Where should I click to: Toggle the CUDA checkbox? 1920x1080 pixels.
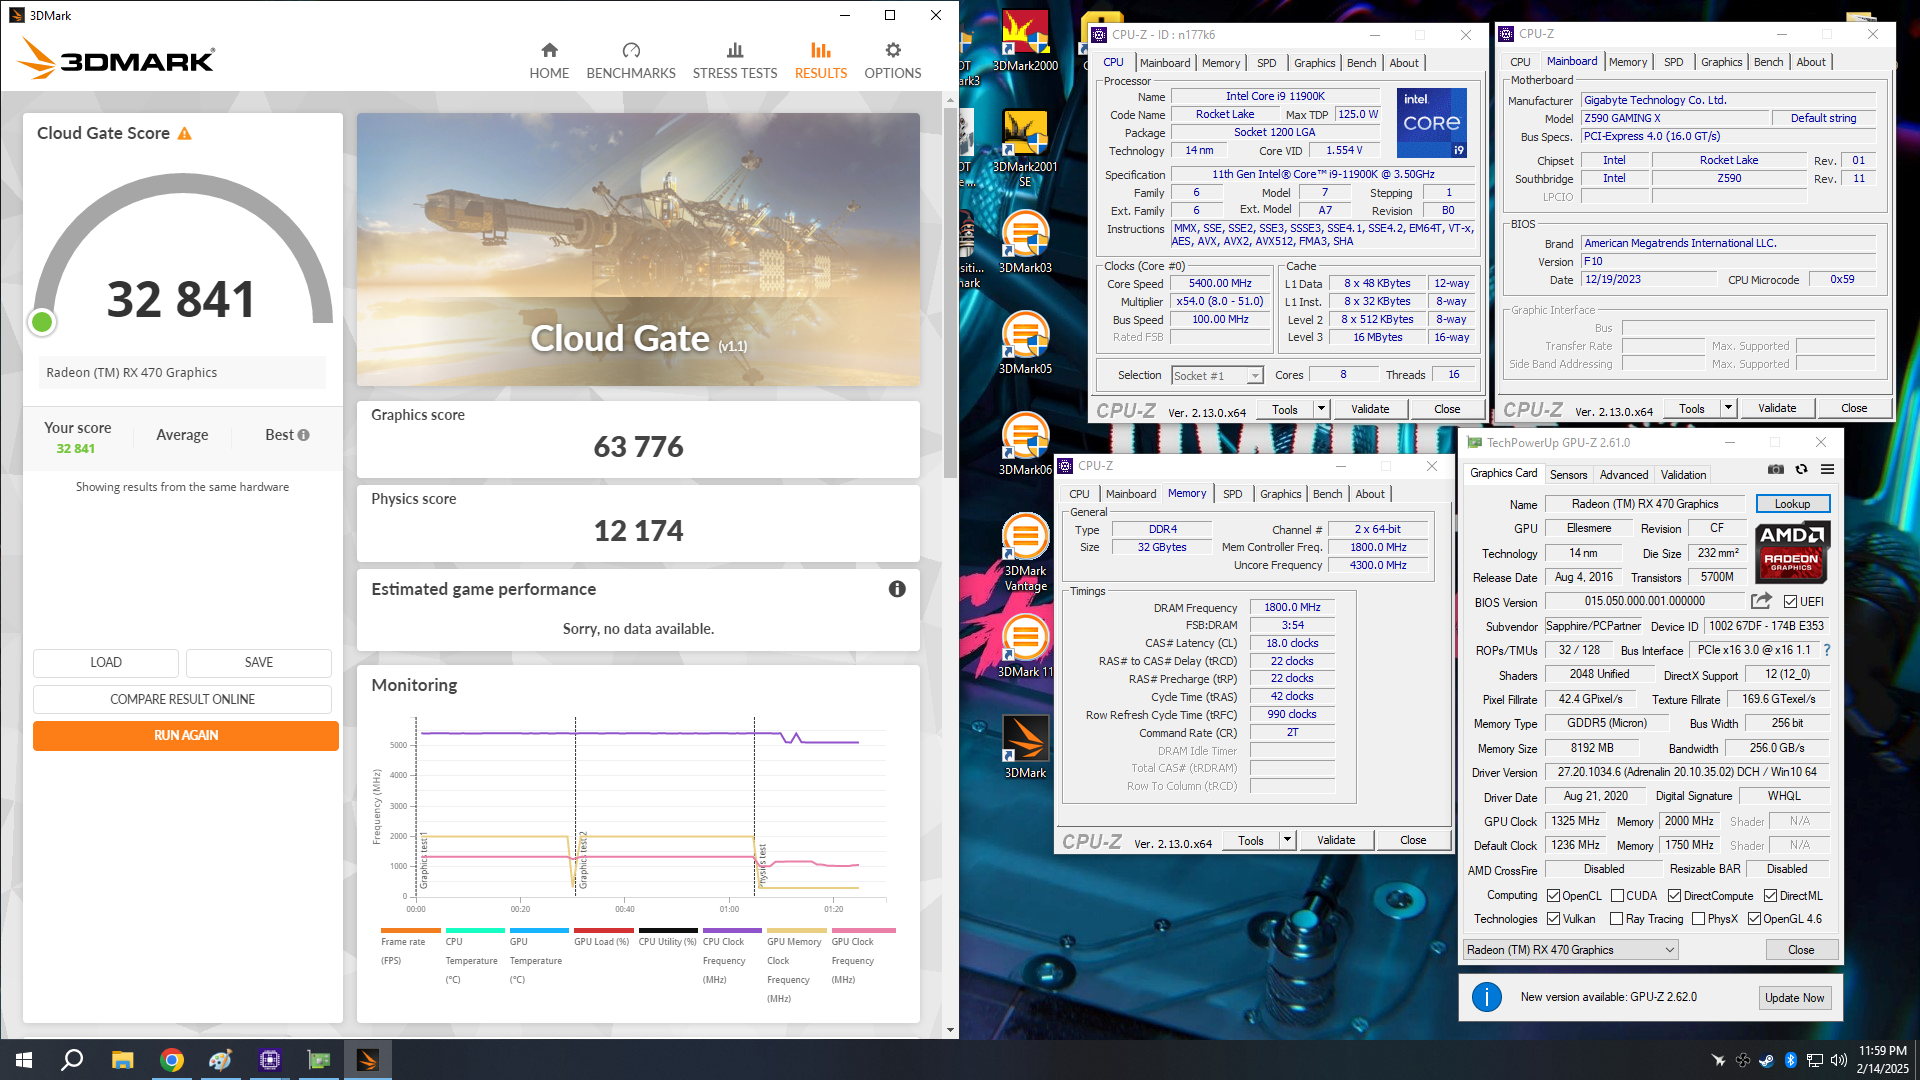[1617, 896]
